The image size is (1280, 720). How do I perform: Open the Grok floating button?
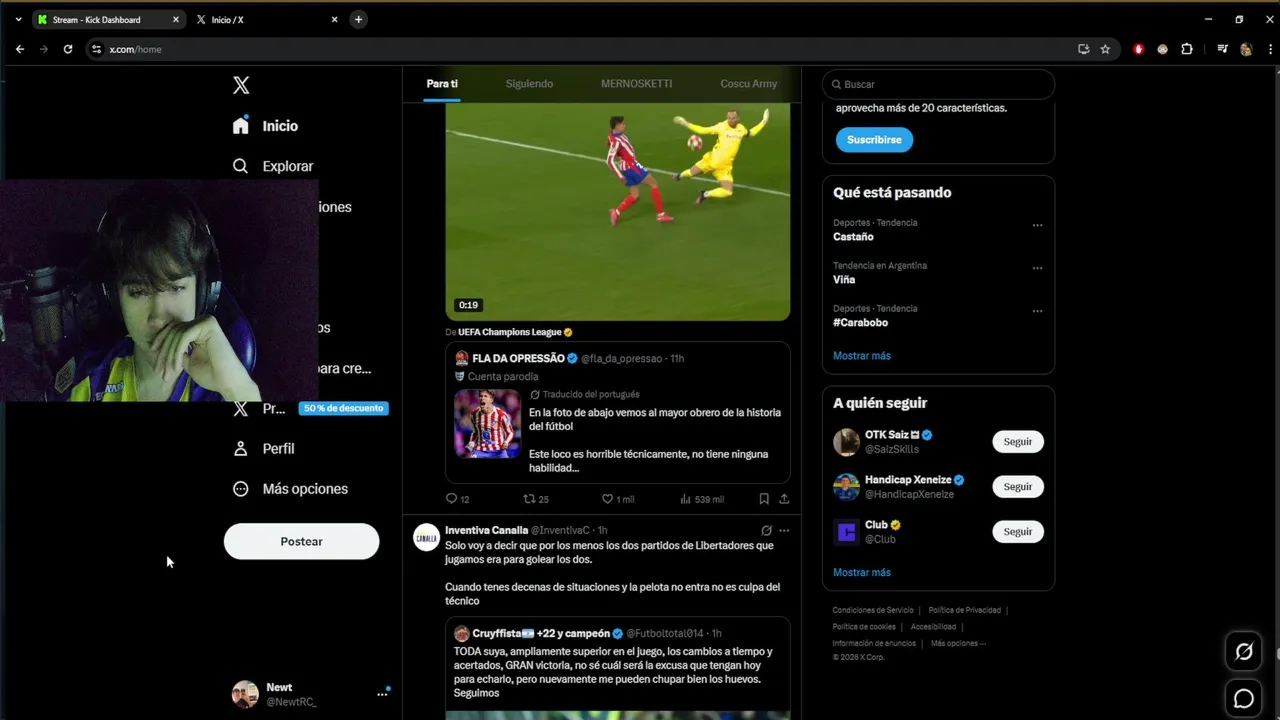(x=1244, y=652)
